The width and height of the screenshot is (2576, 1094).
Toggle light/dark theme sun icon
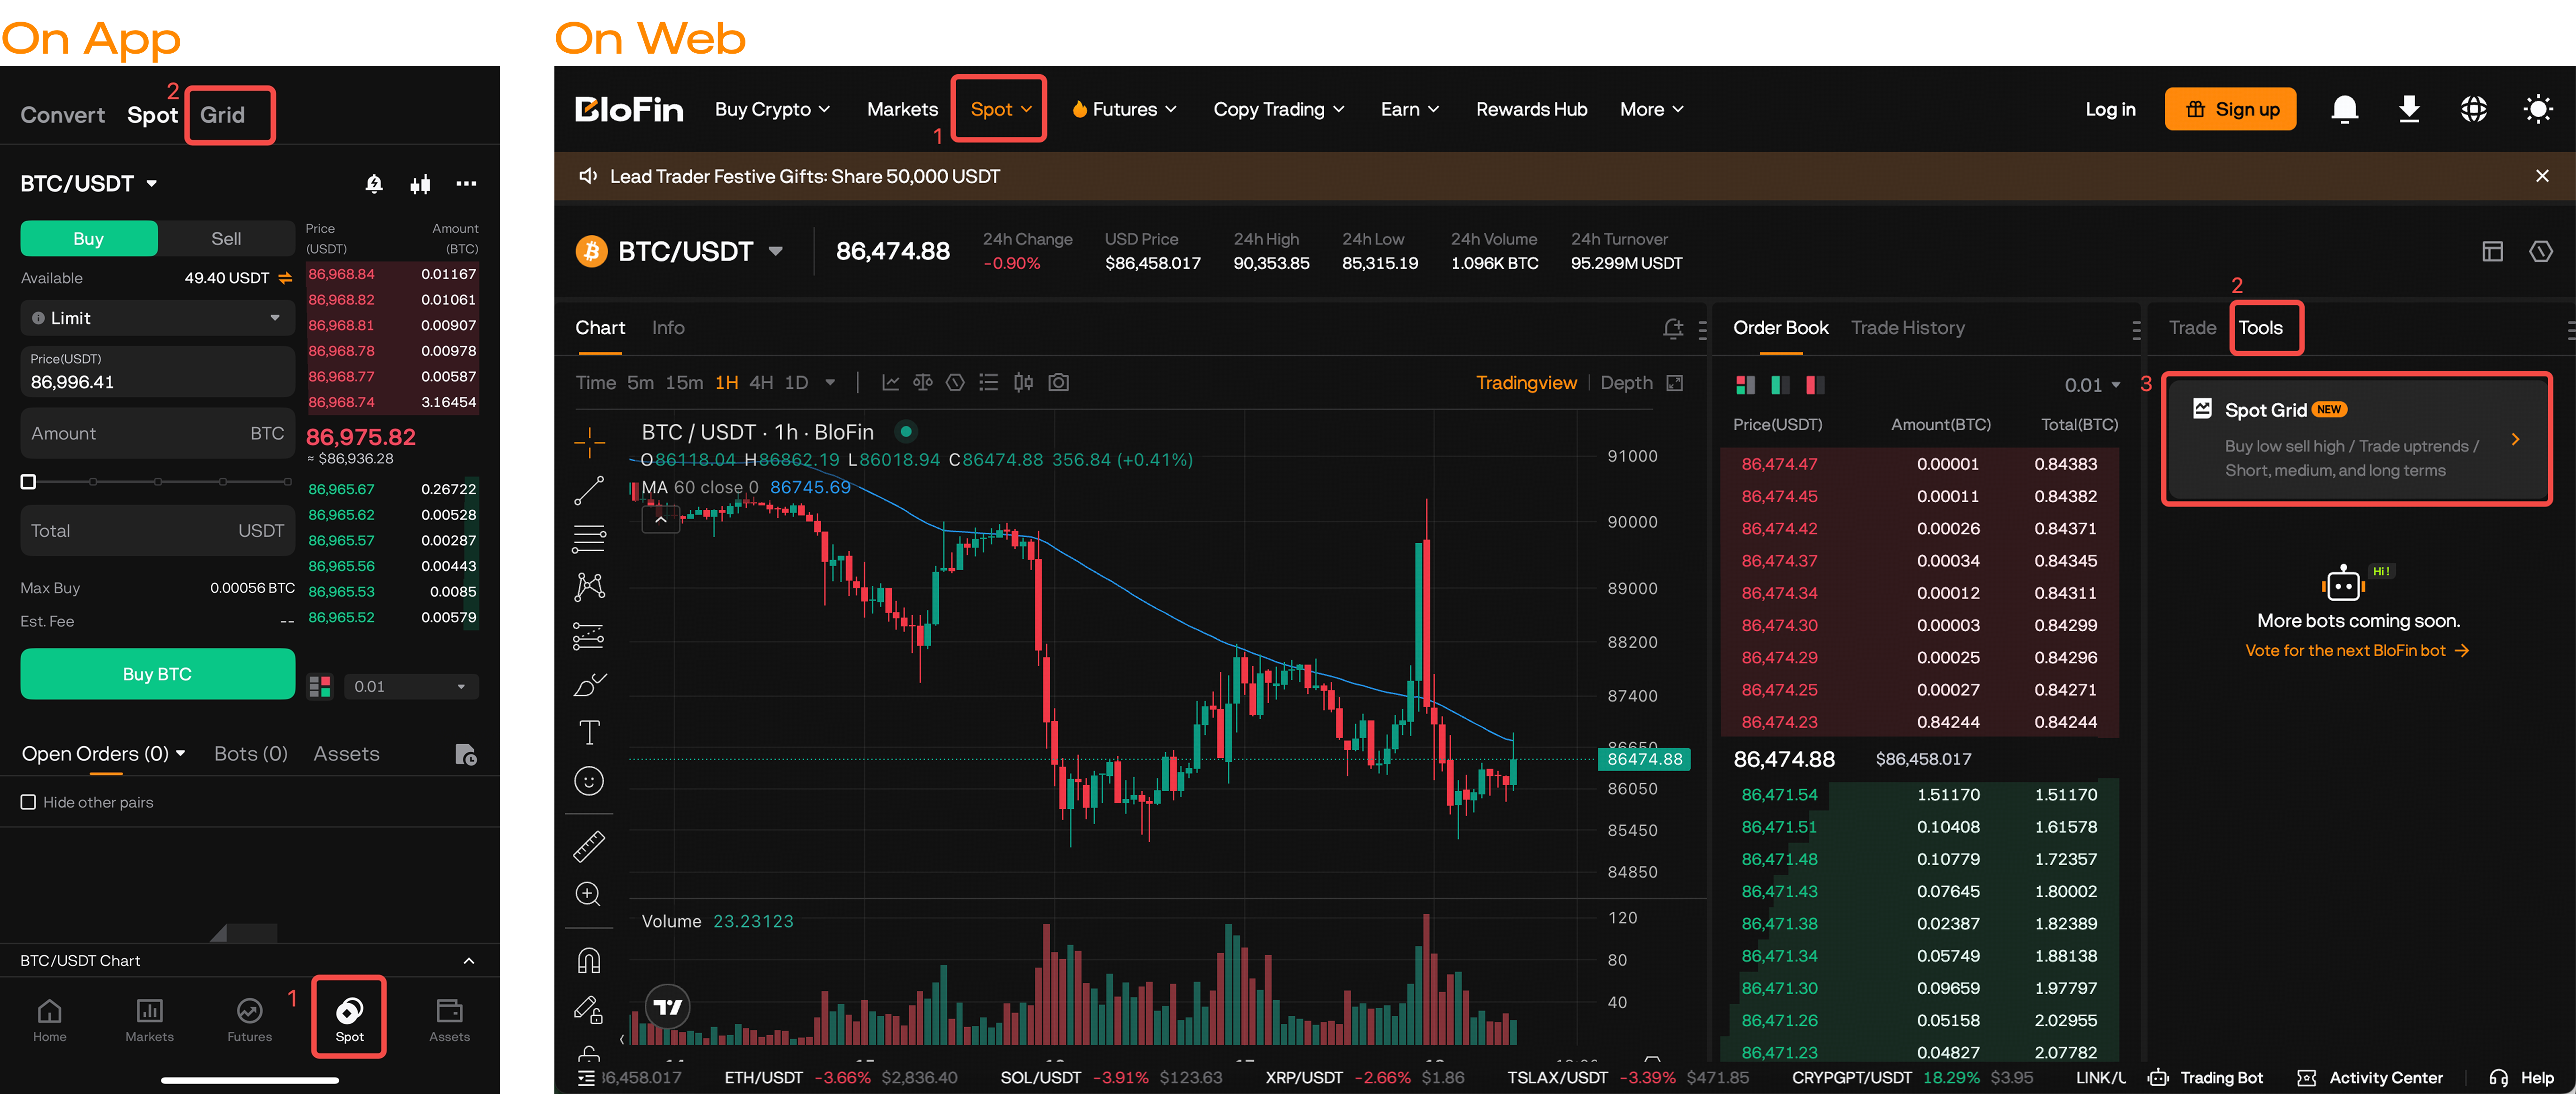(x=2537, y=109)
